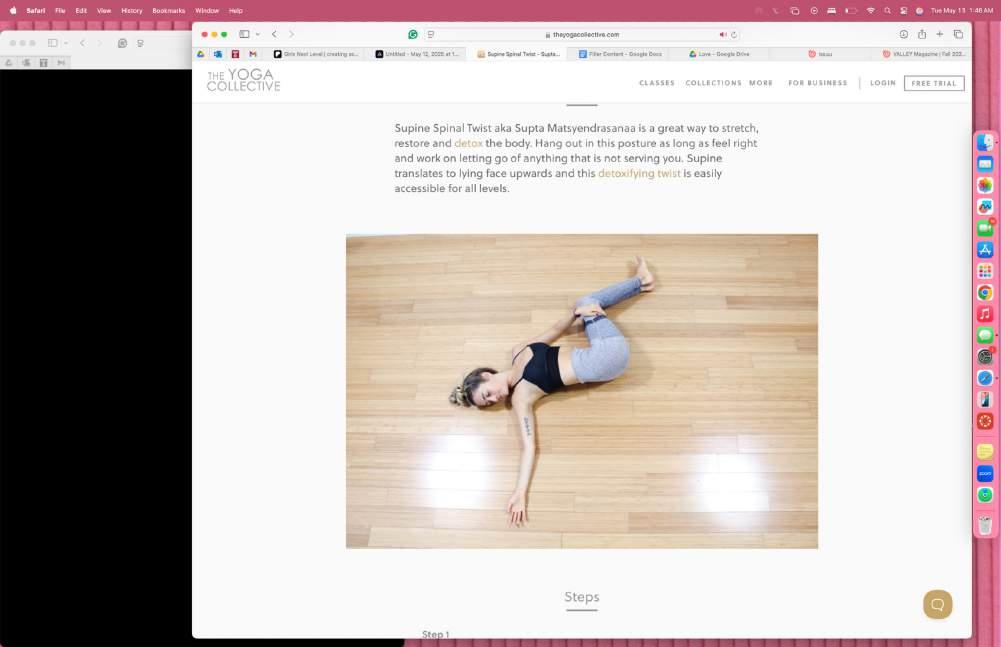
Task: Switch to the Untitled May 12 tab
Action: click(417, 54)
